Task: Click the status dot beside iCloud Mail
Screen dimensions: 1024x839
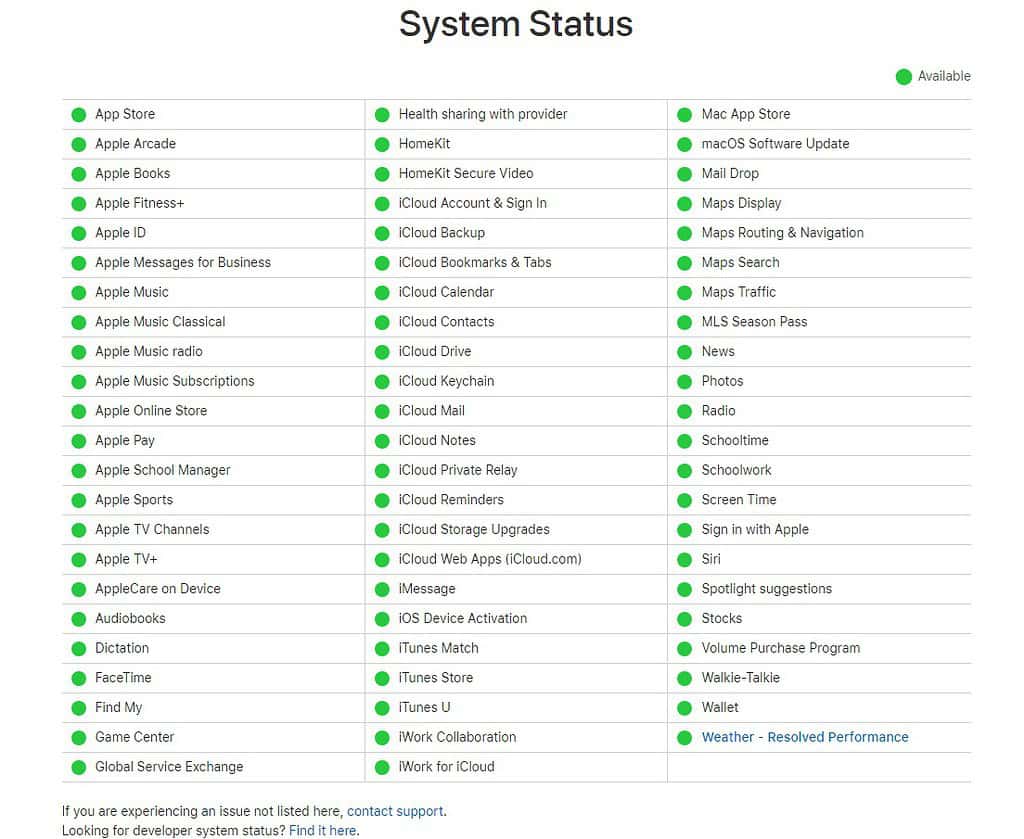Action: pos(381,411)
